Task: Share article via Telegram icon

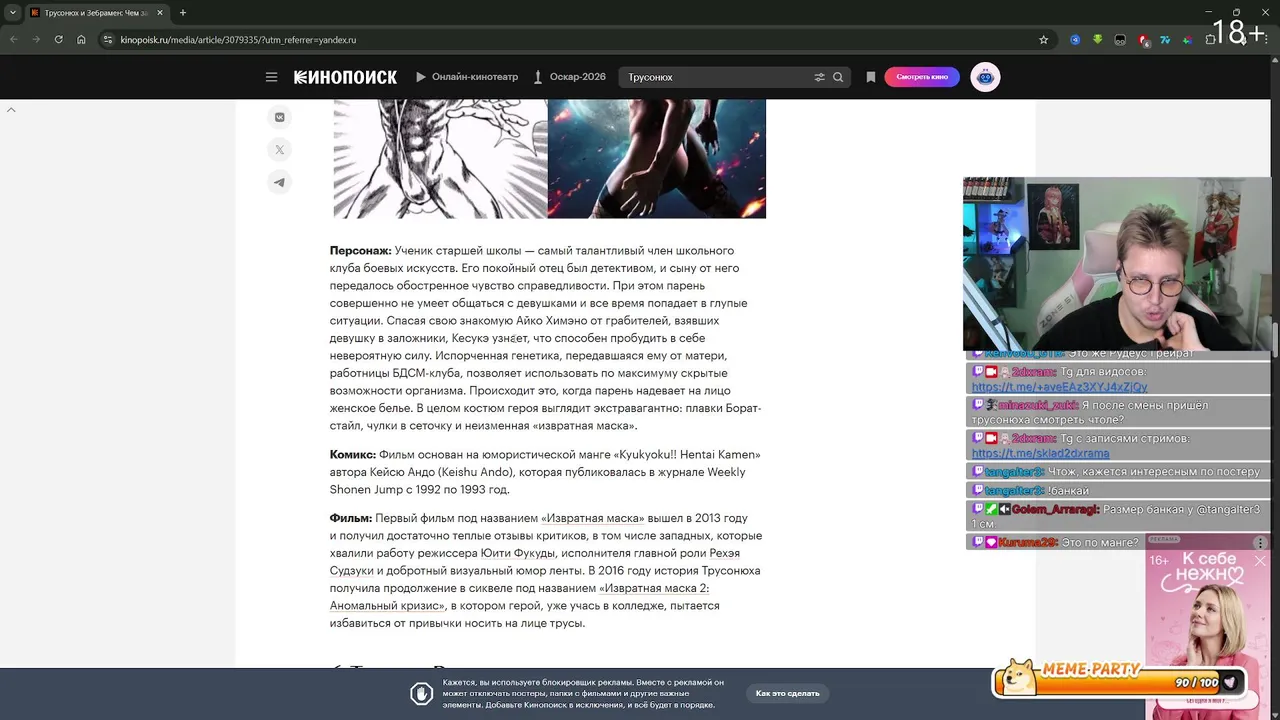Action: click(x=279, y=182)
